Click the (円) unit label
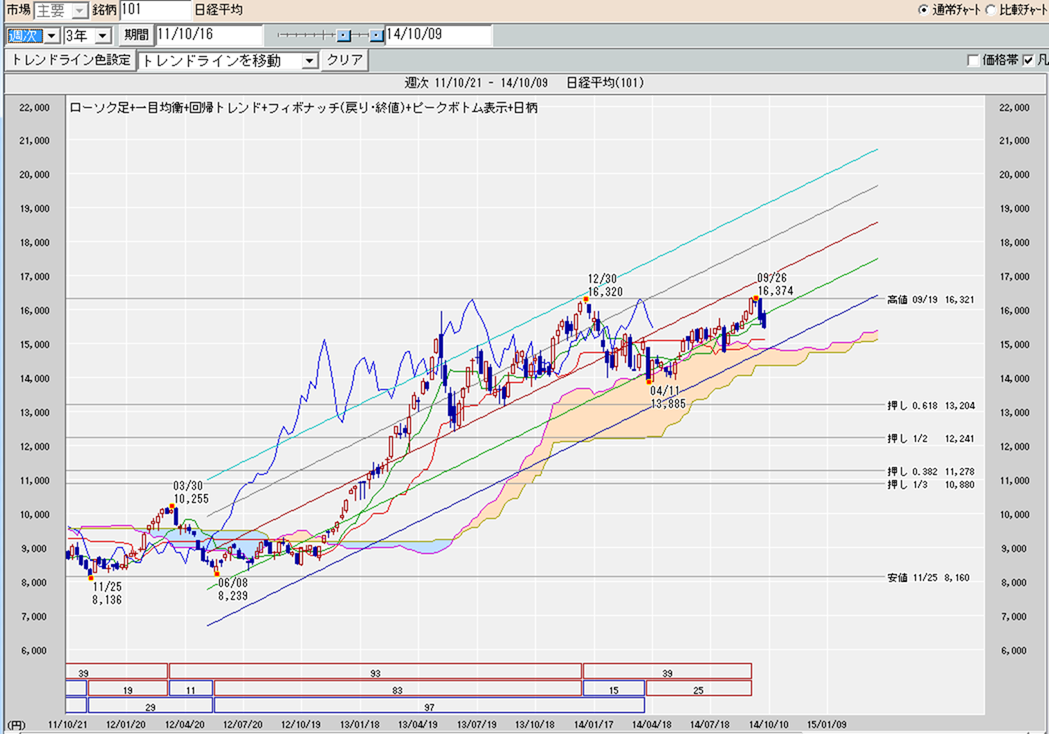This screenshot has width=1049, height=734. (16, 725)
